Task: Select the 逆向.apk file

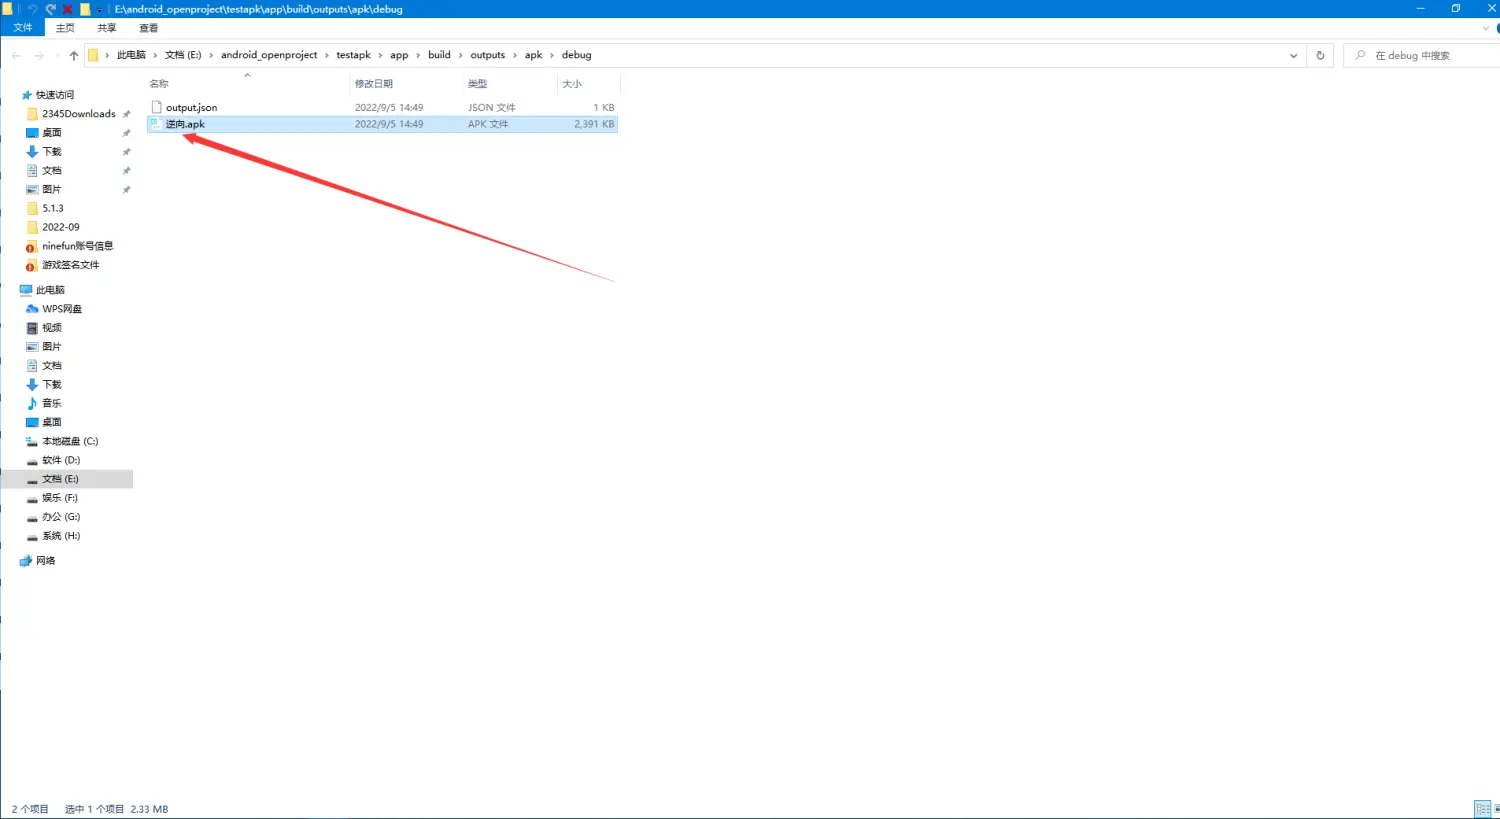Action: (185, 124)
